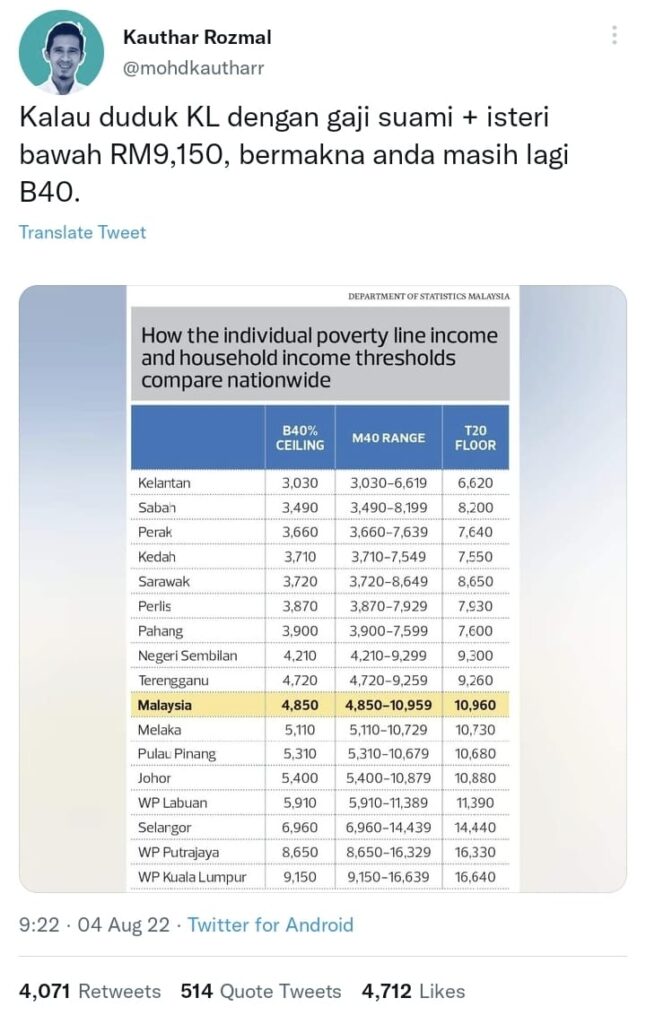Open the attached income table image

[x=323, y=588]
